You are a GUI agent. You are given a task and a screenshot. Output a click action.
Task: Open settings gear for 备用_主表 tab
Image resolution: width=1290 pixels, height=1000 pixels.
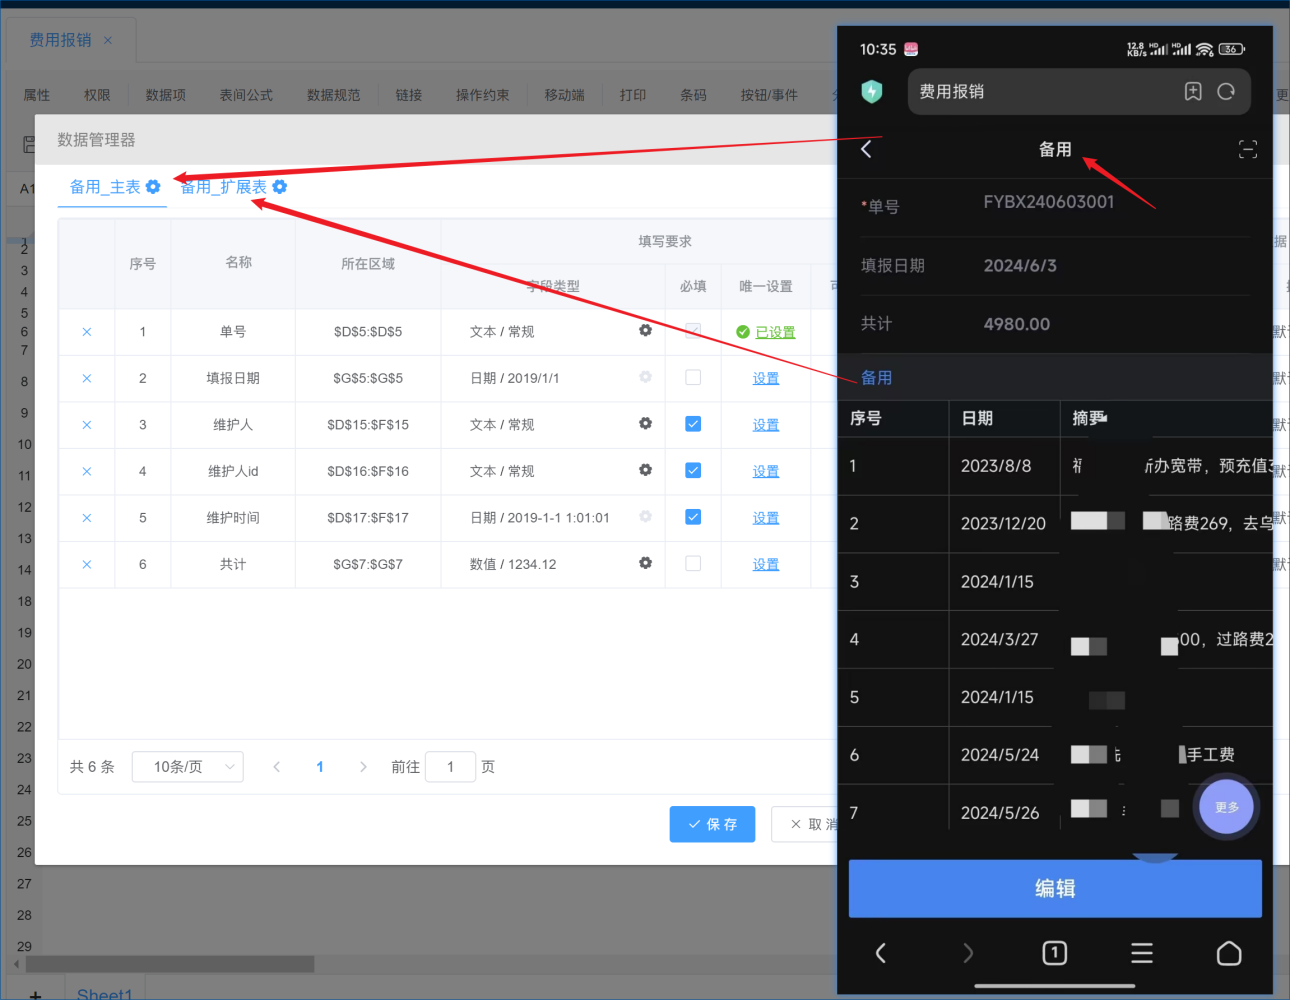click(153, 187)
